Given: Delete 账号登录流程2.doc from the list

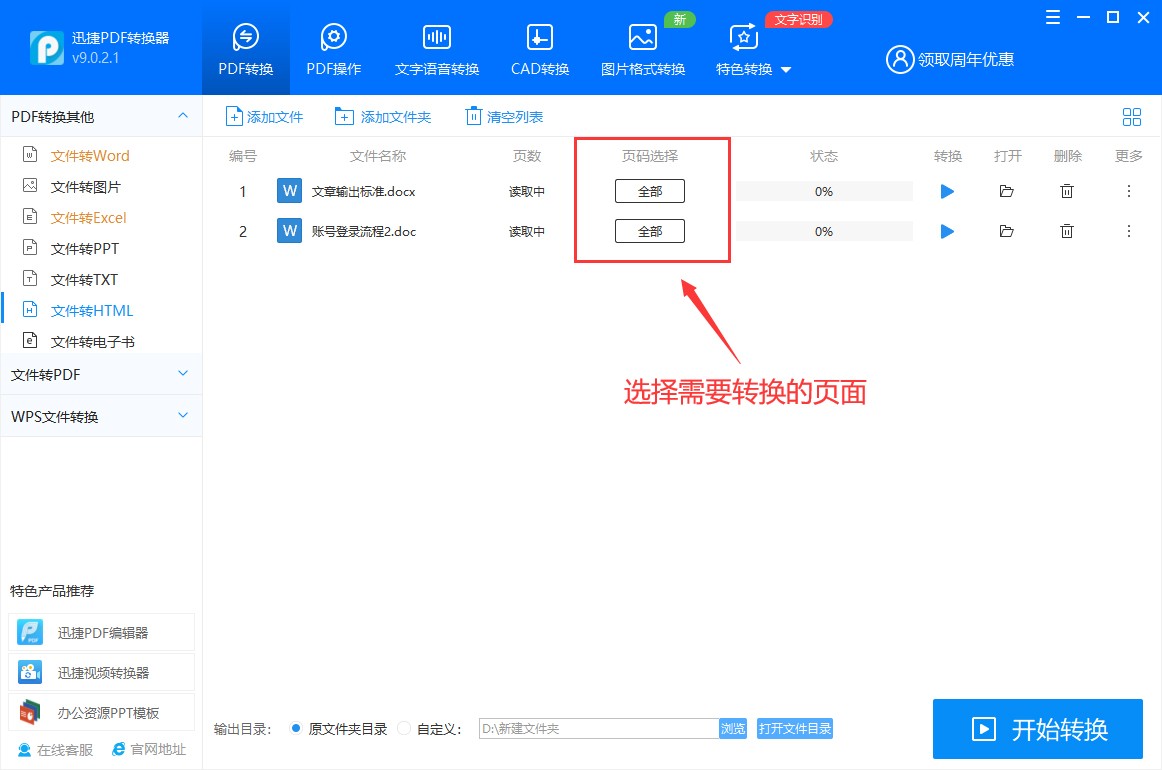Looking at the screenshot, I should [1067, 231].
